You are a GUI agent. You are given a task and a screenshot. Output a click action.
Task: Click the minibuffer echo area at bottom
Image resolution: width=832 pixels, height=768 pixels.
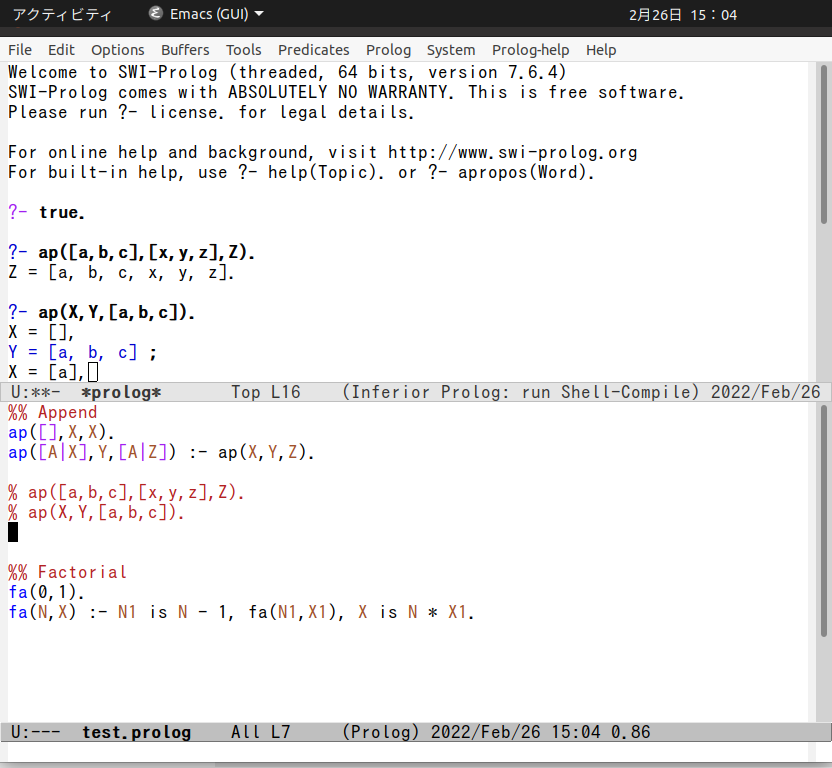[408, 752]
